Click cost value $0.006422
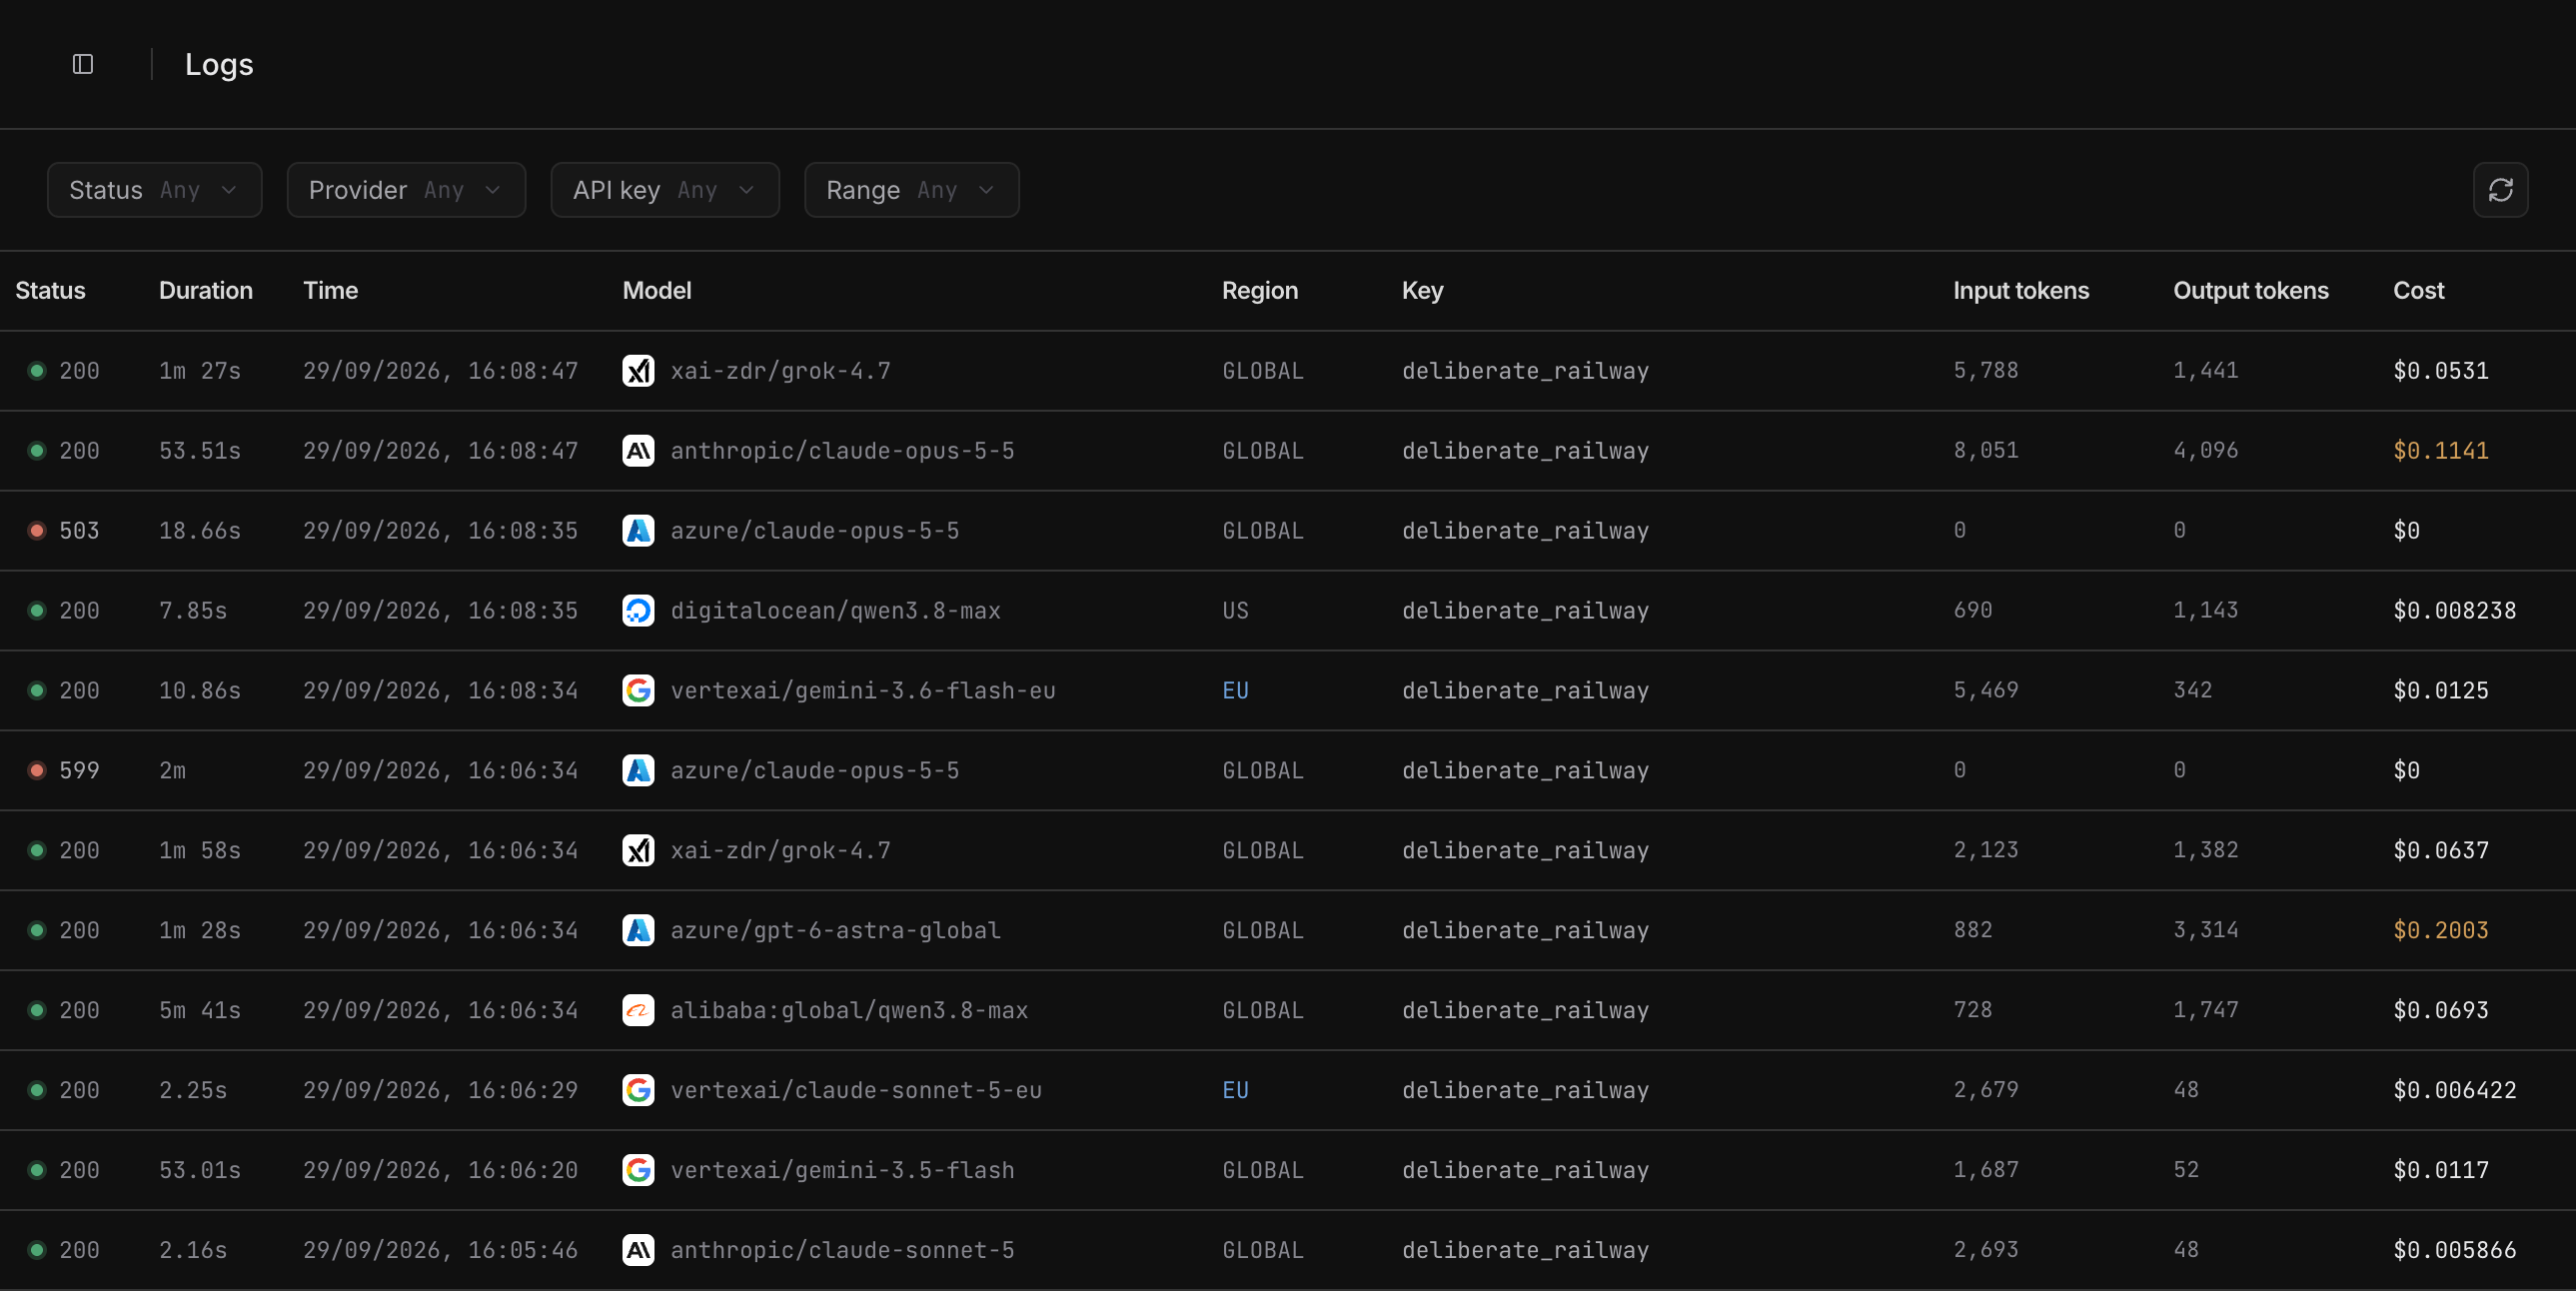This screenshot has width=2576, height=1291. [2454, 1091]
